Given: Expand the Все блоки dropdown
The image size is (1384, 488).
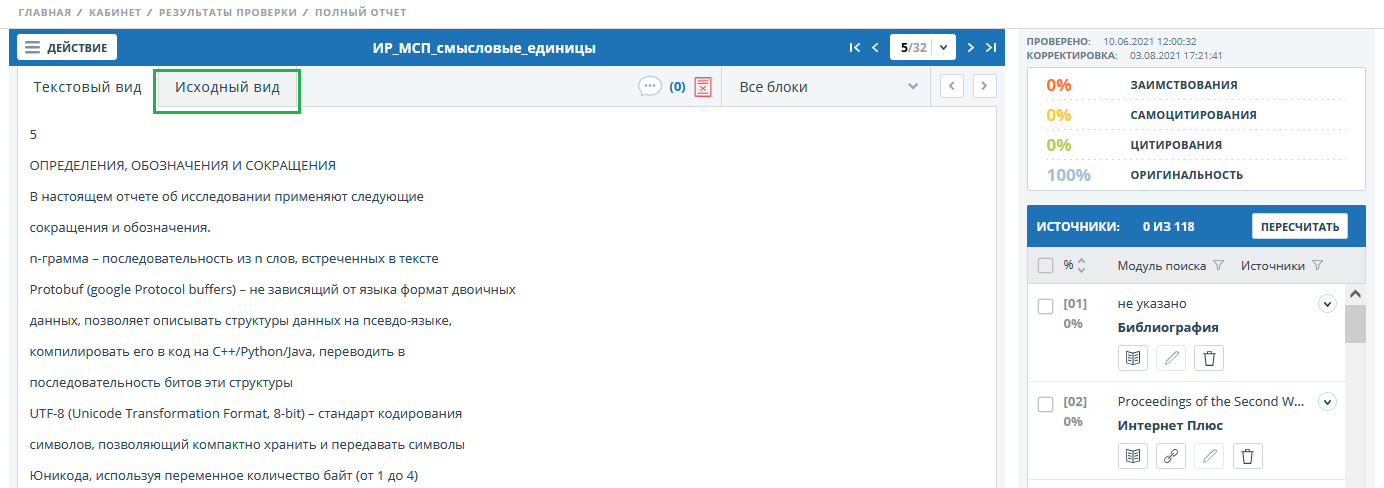Looking at the screenshot, I should [x=826, y=87].
